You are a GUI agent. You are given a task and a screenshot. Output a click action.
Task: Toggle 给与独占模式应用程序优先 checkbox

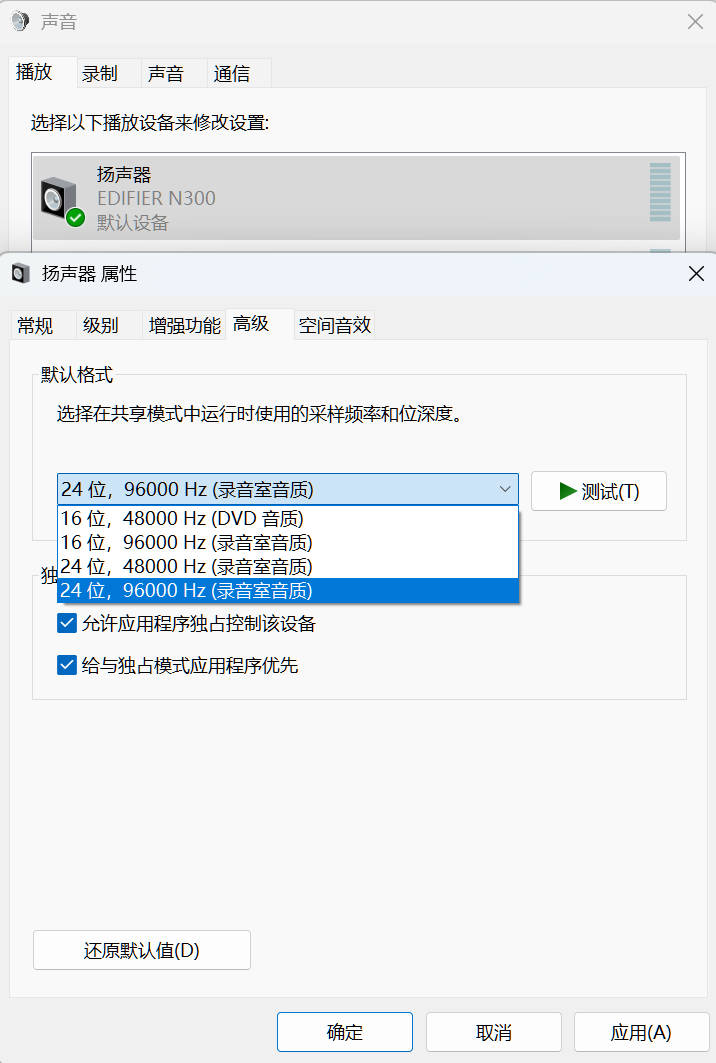click(x=67, y=665)
